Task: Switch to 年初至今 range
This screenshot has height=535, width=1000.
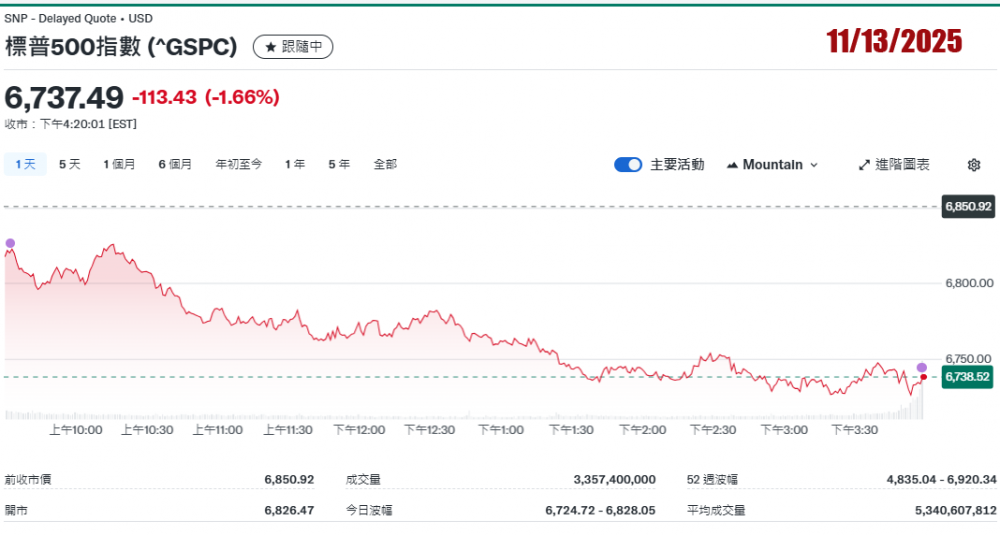Action: (x=238, y=164)
